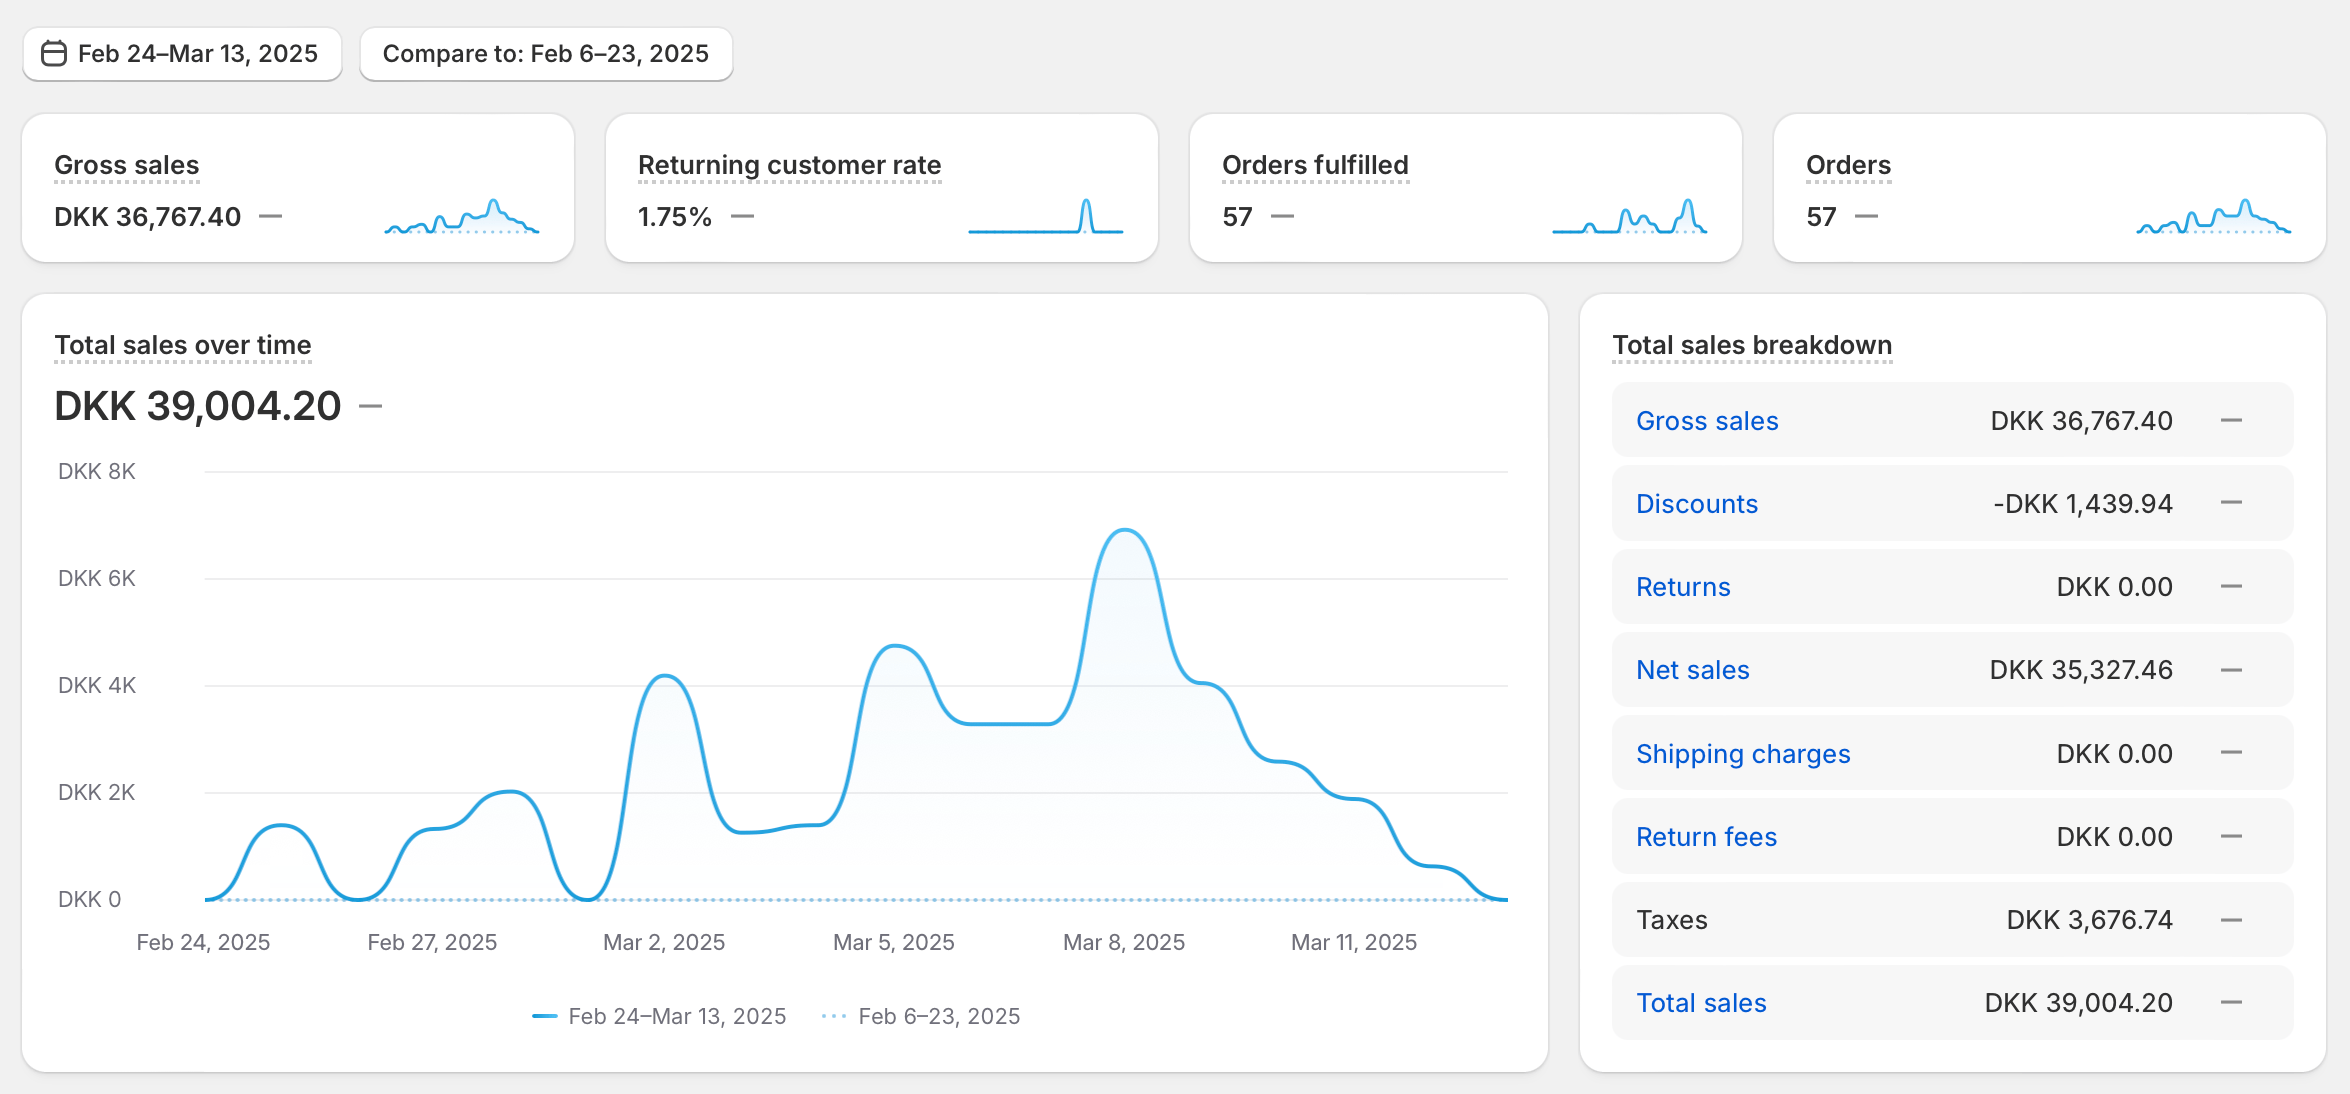Click the Total sales over time heading

[x=182, y=345]
